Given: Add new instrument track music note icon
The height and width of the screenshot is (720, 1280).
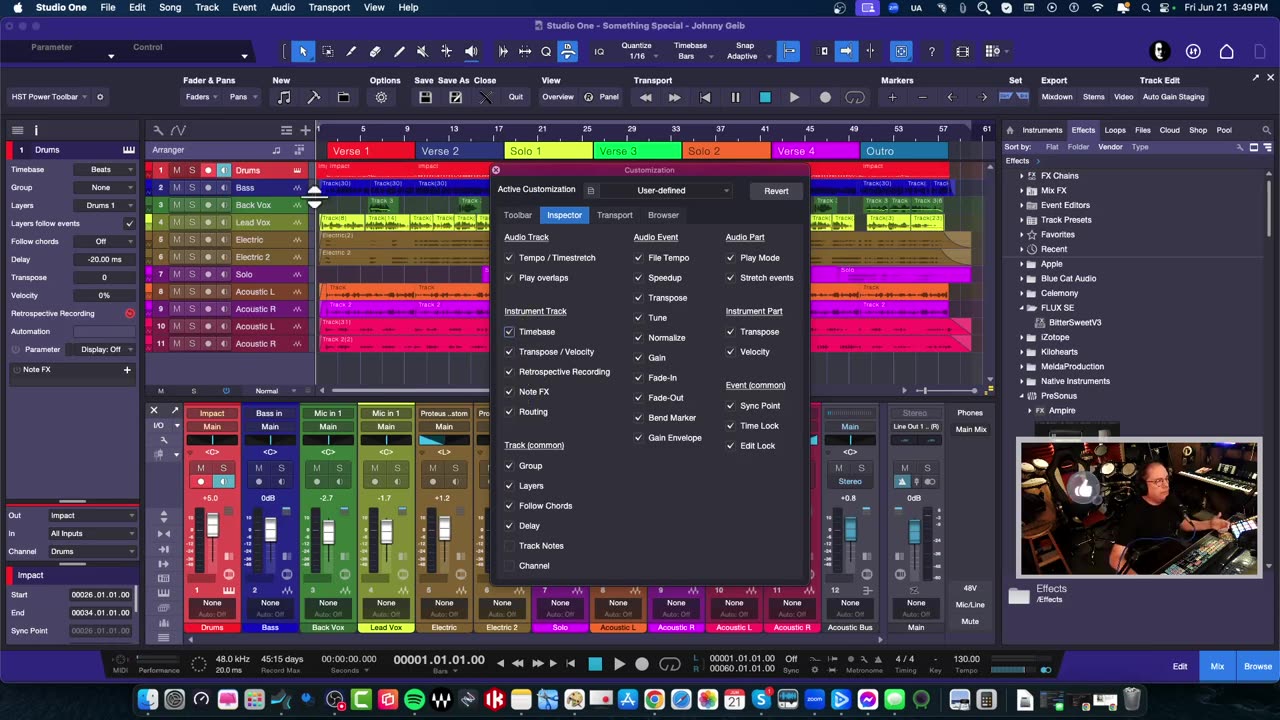Looking at the screenshot, I should 284,97.
